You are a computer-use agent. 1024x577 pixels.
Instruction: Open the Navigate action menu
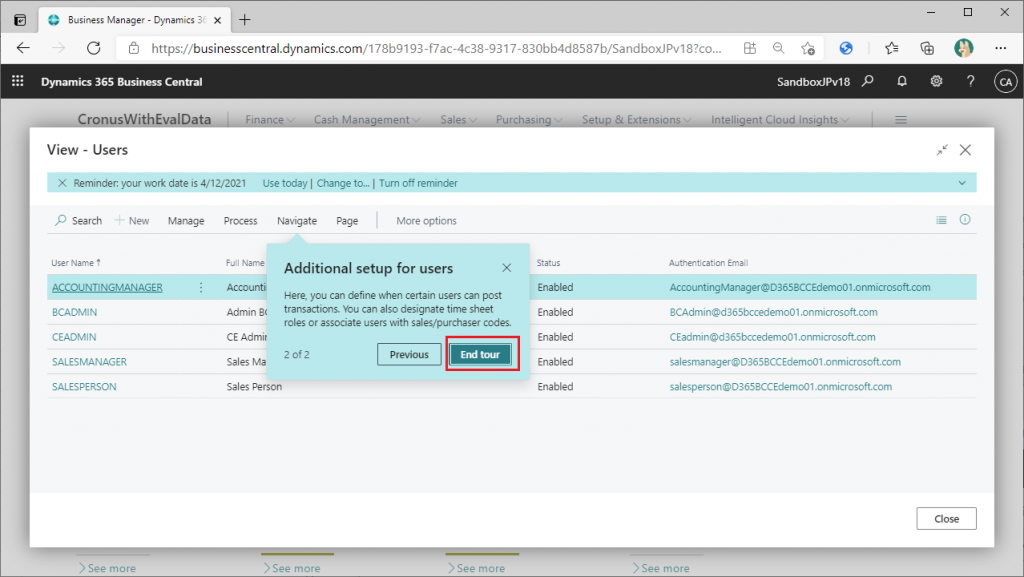(296, 221)
